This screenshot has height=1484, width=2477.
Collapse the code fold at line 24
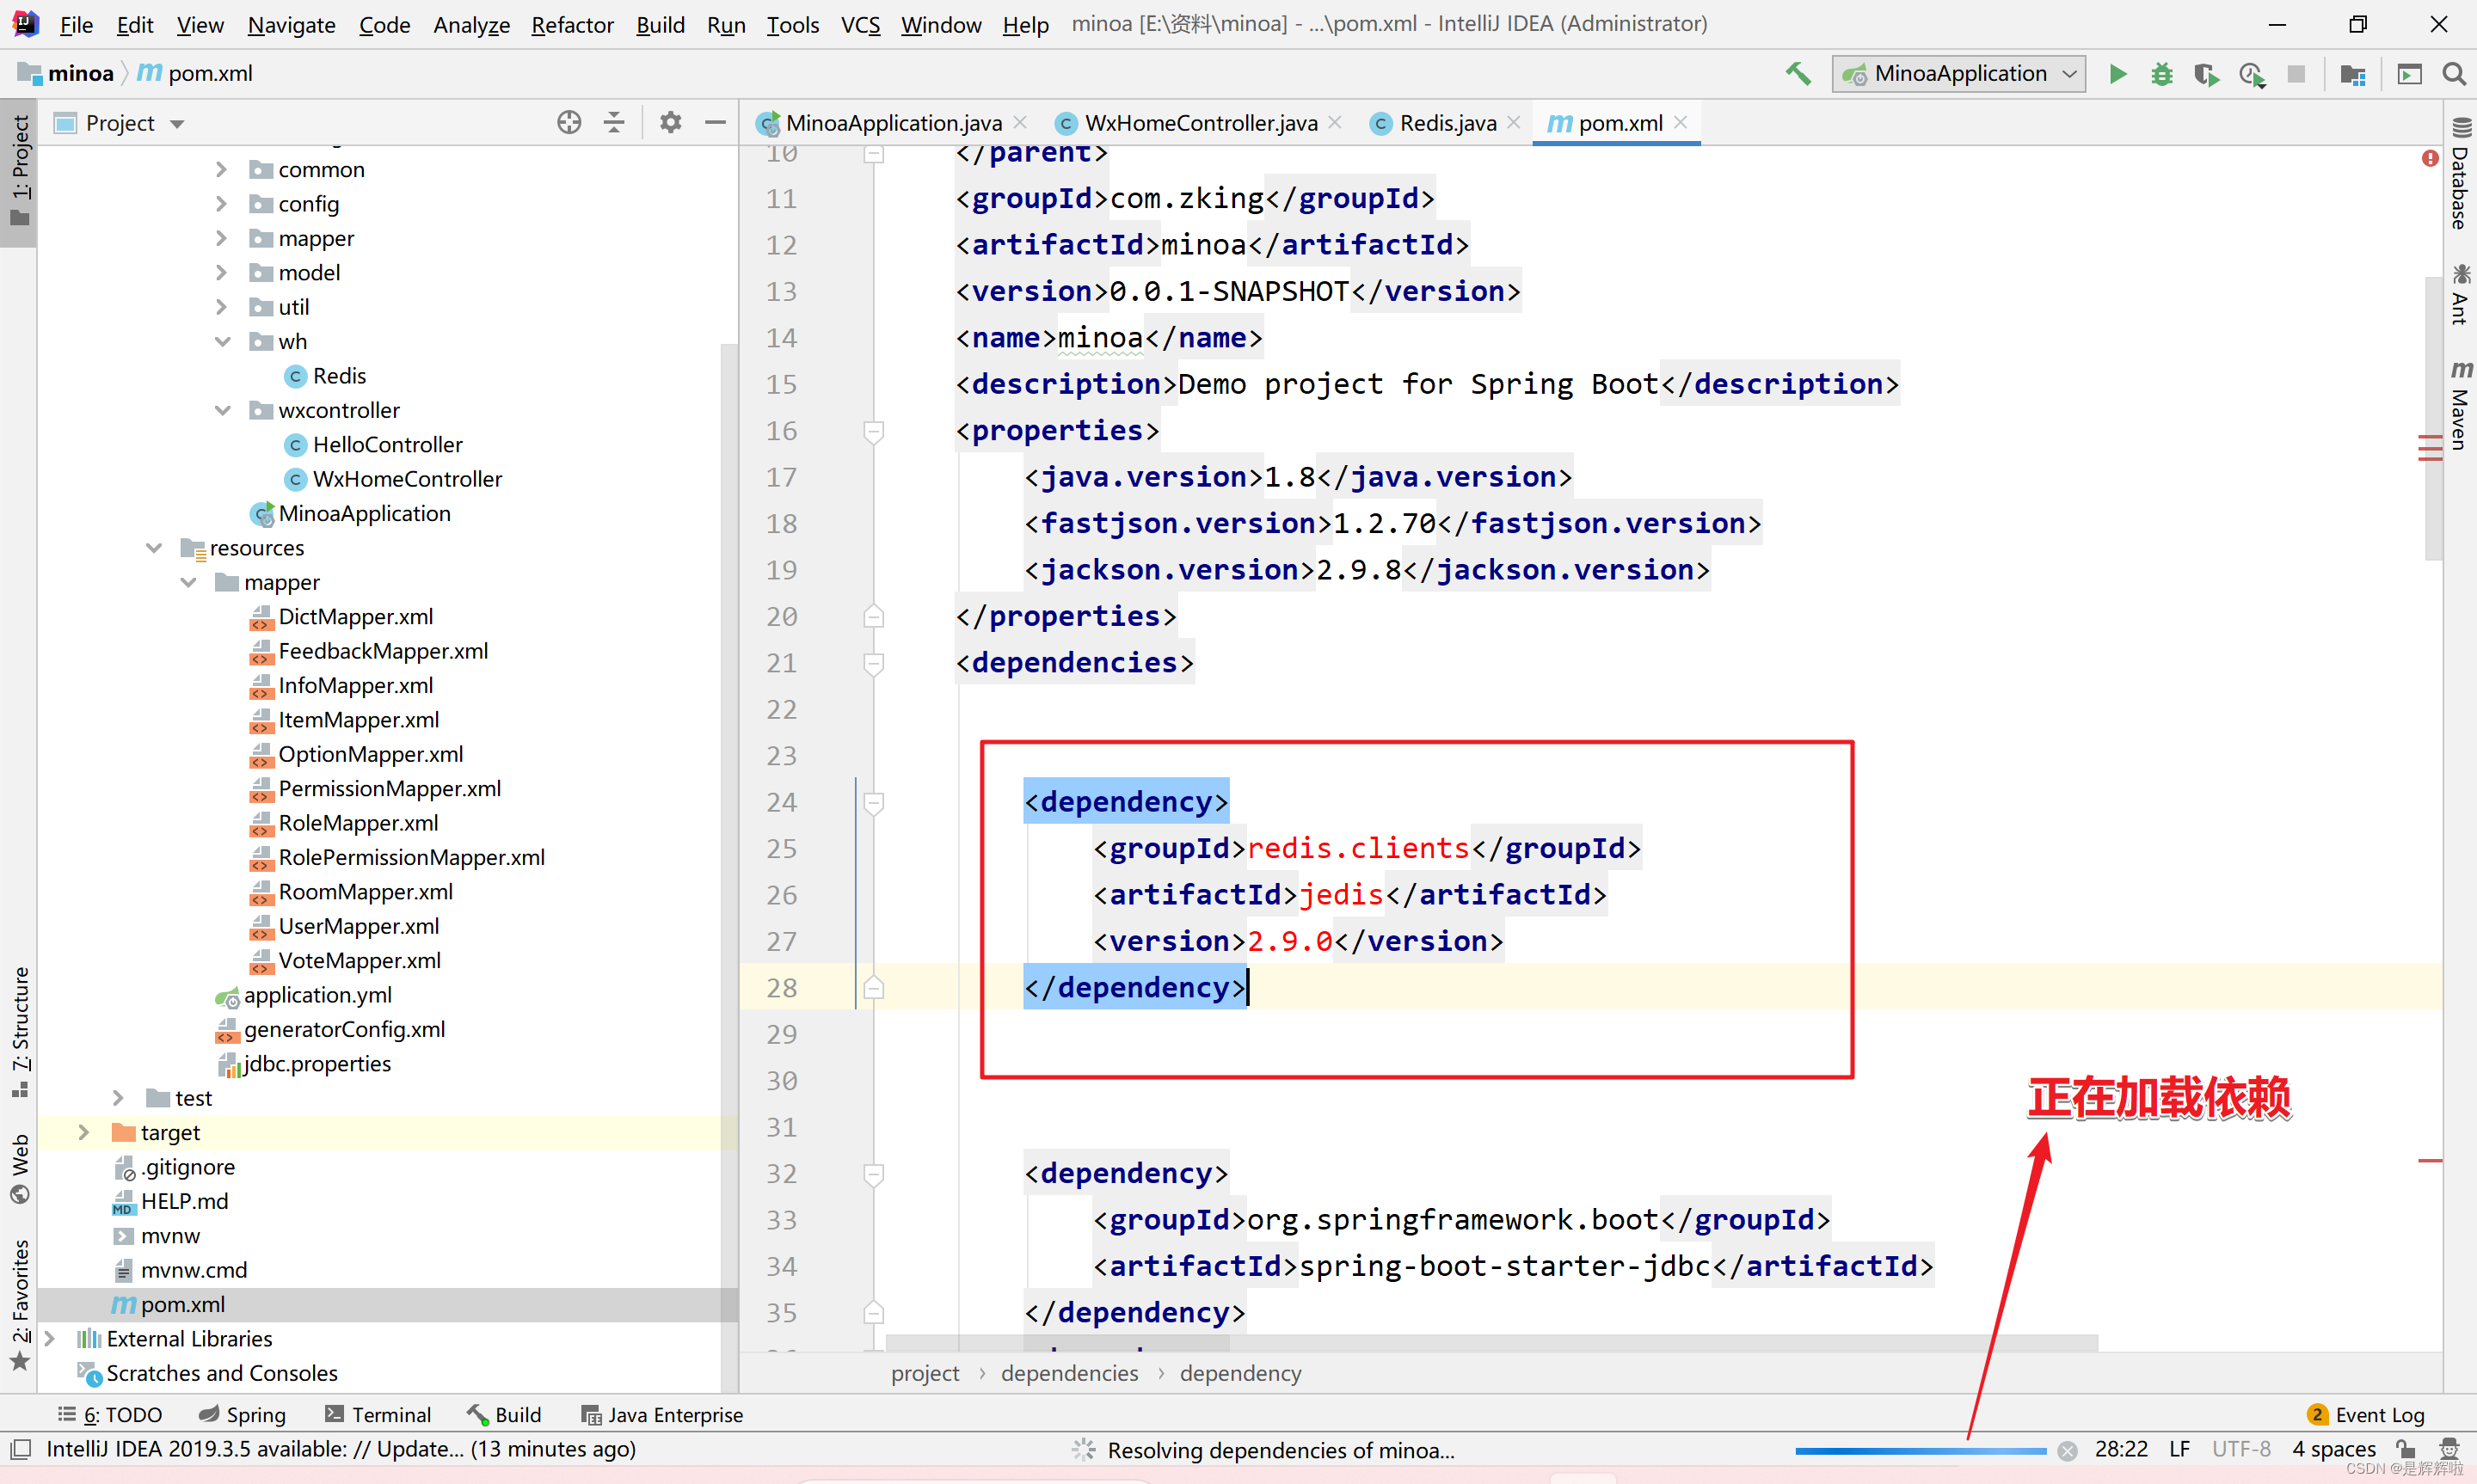874,802
